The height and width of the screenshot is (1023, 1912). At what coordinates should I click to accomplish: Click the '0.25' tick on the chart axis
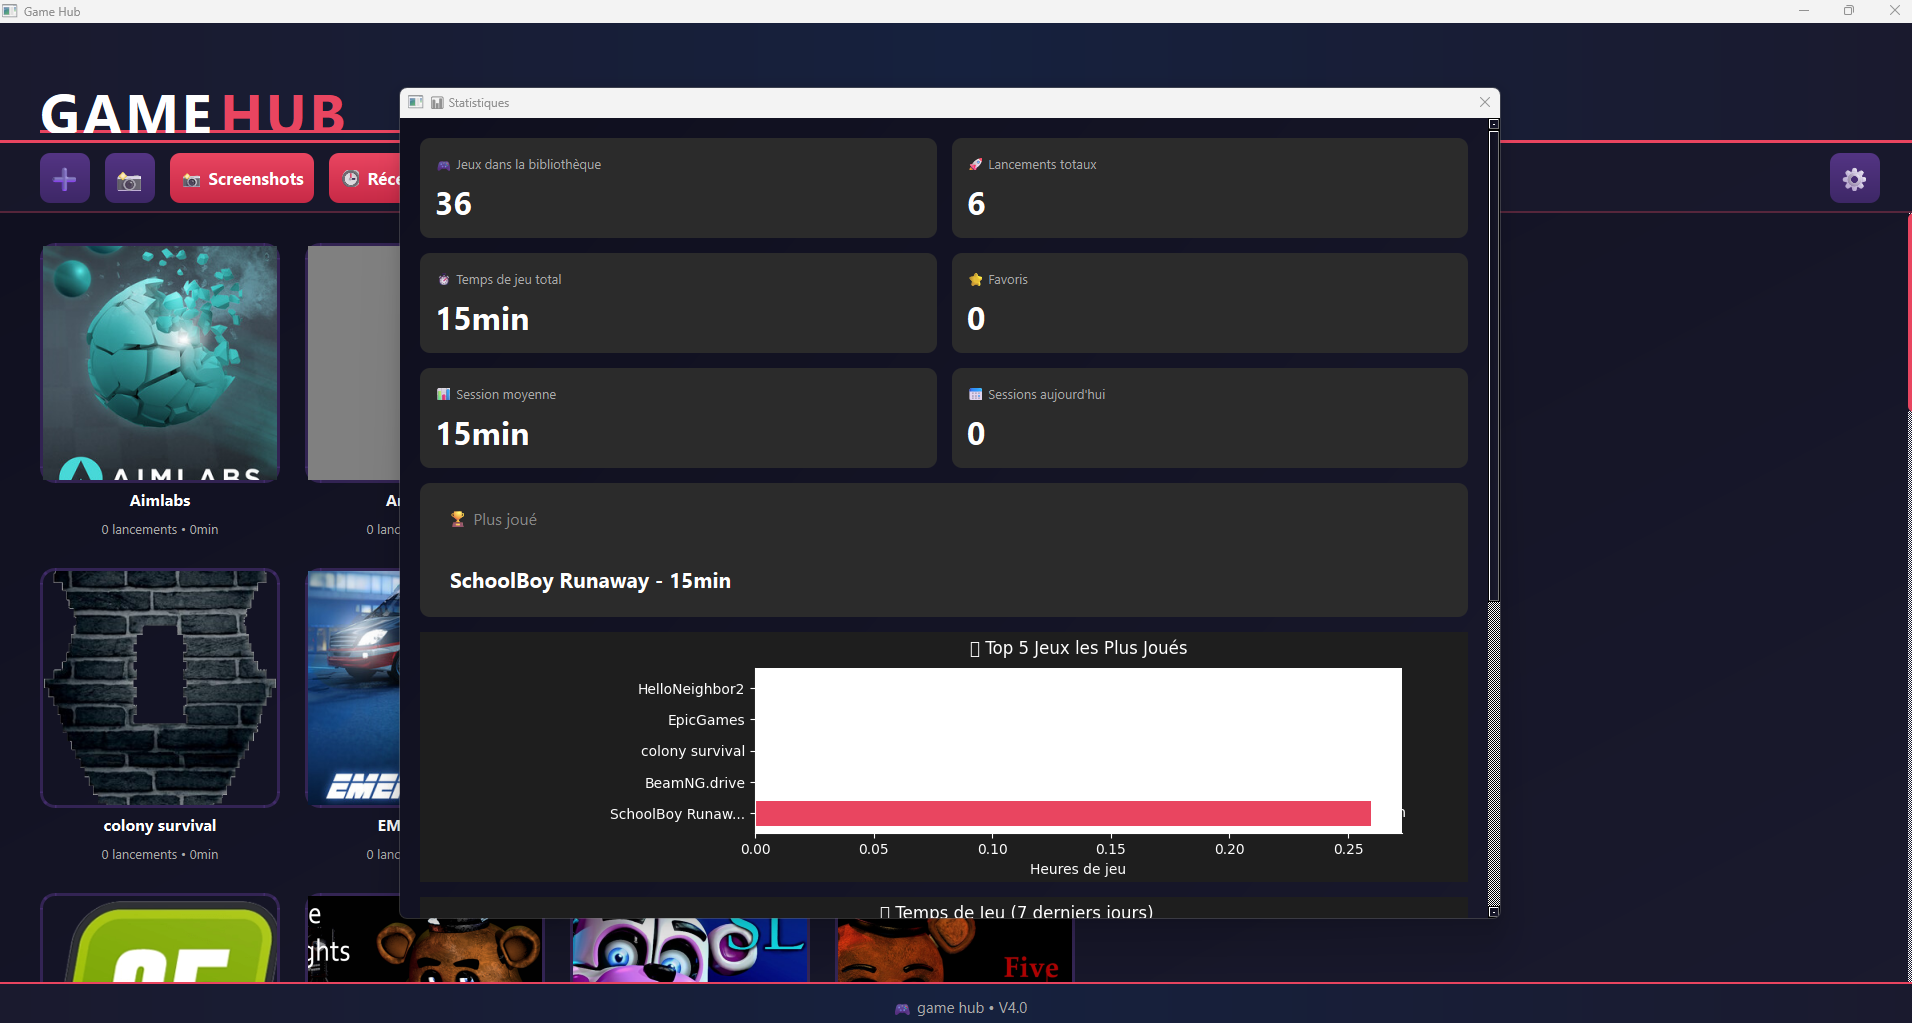coord(1349,849)
